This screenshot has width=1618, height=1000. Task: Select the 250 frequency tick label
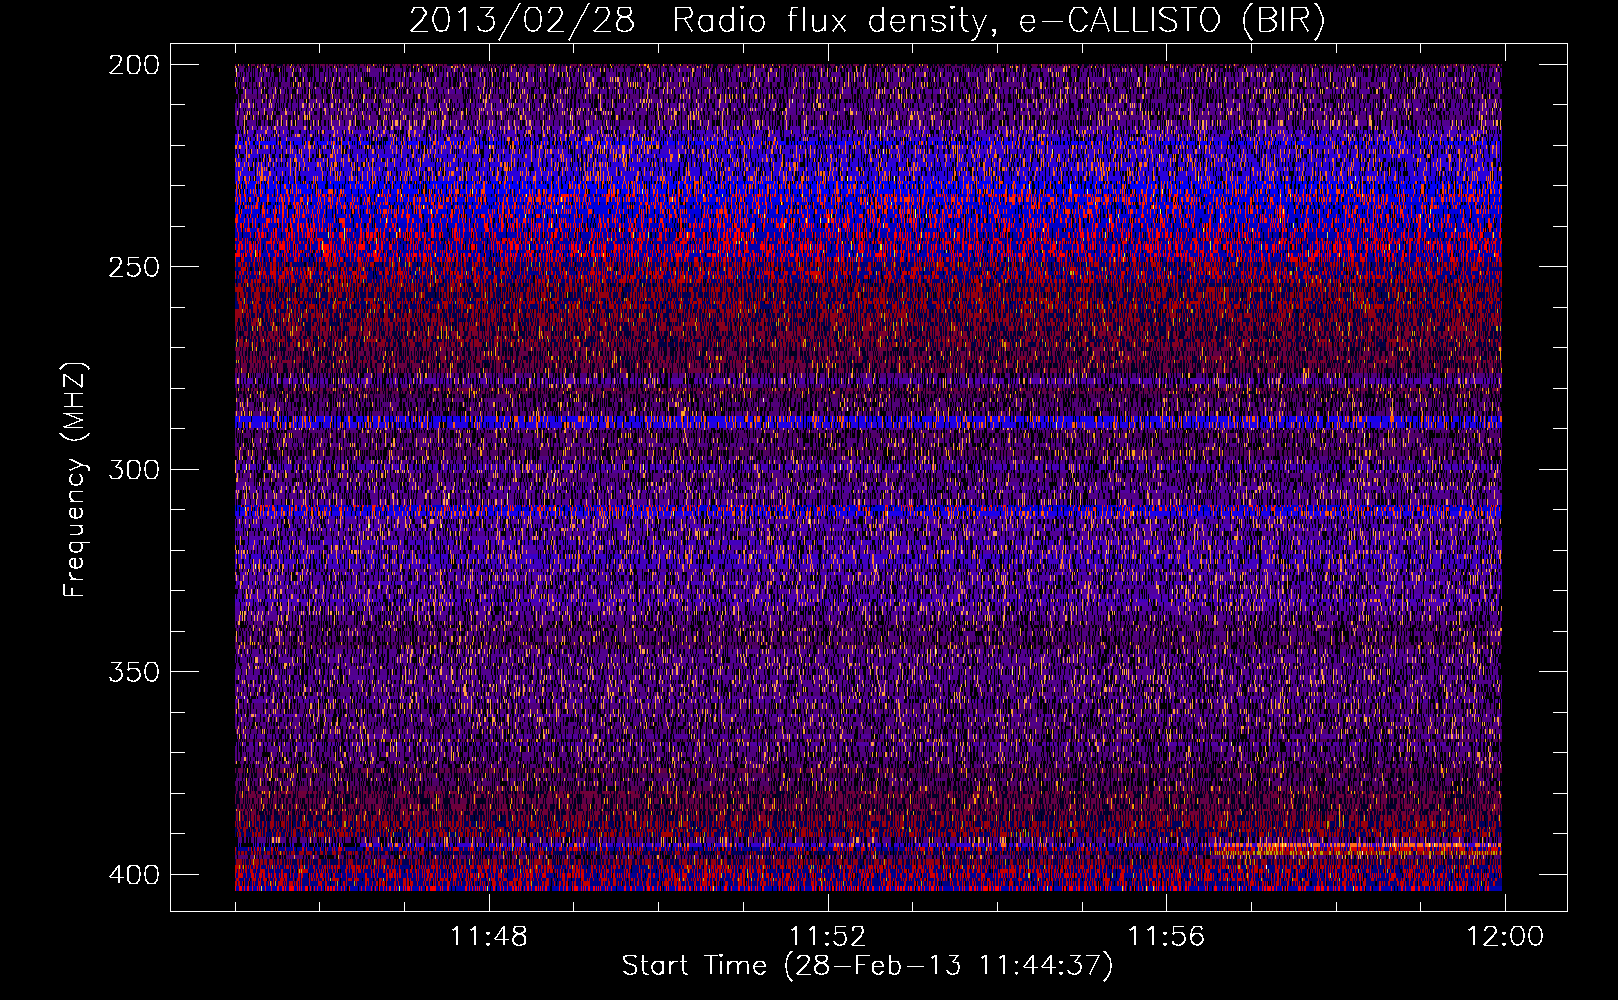coord(133,267)
